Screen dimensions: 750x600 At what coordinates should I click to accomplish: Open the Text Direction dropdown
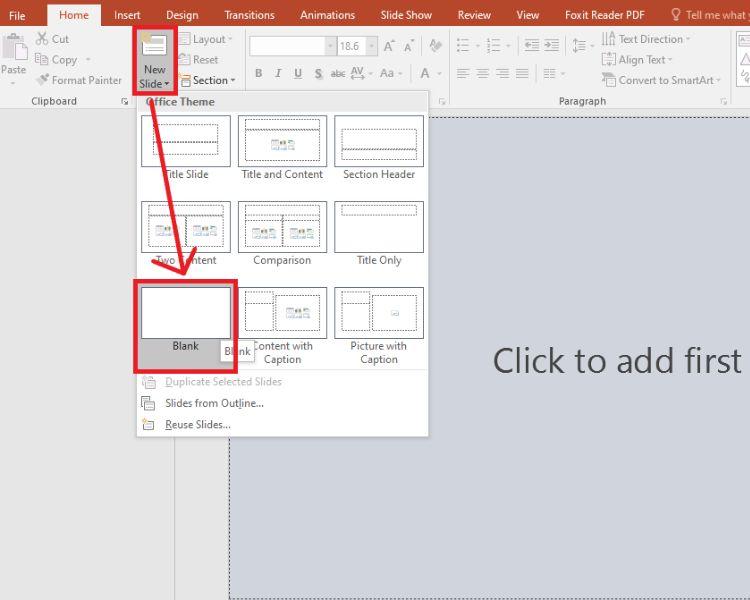tap(647, 39)
